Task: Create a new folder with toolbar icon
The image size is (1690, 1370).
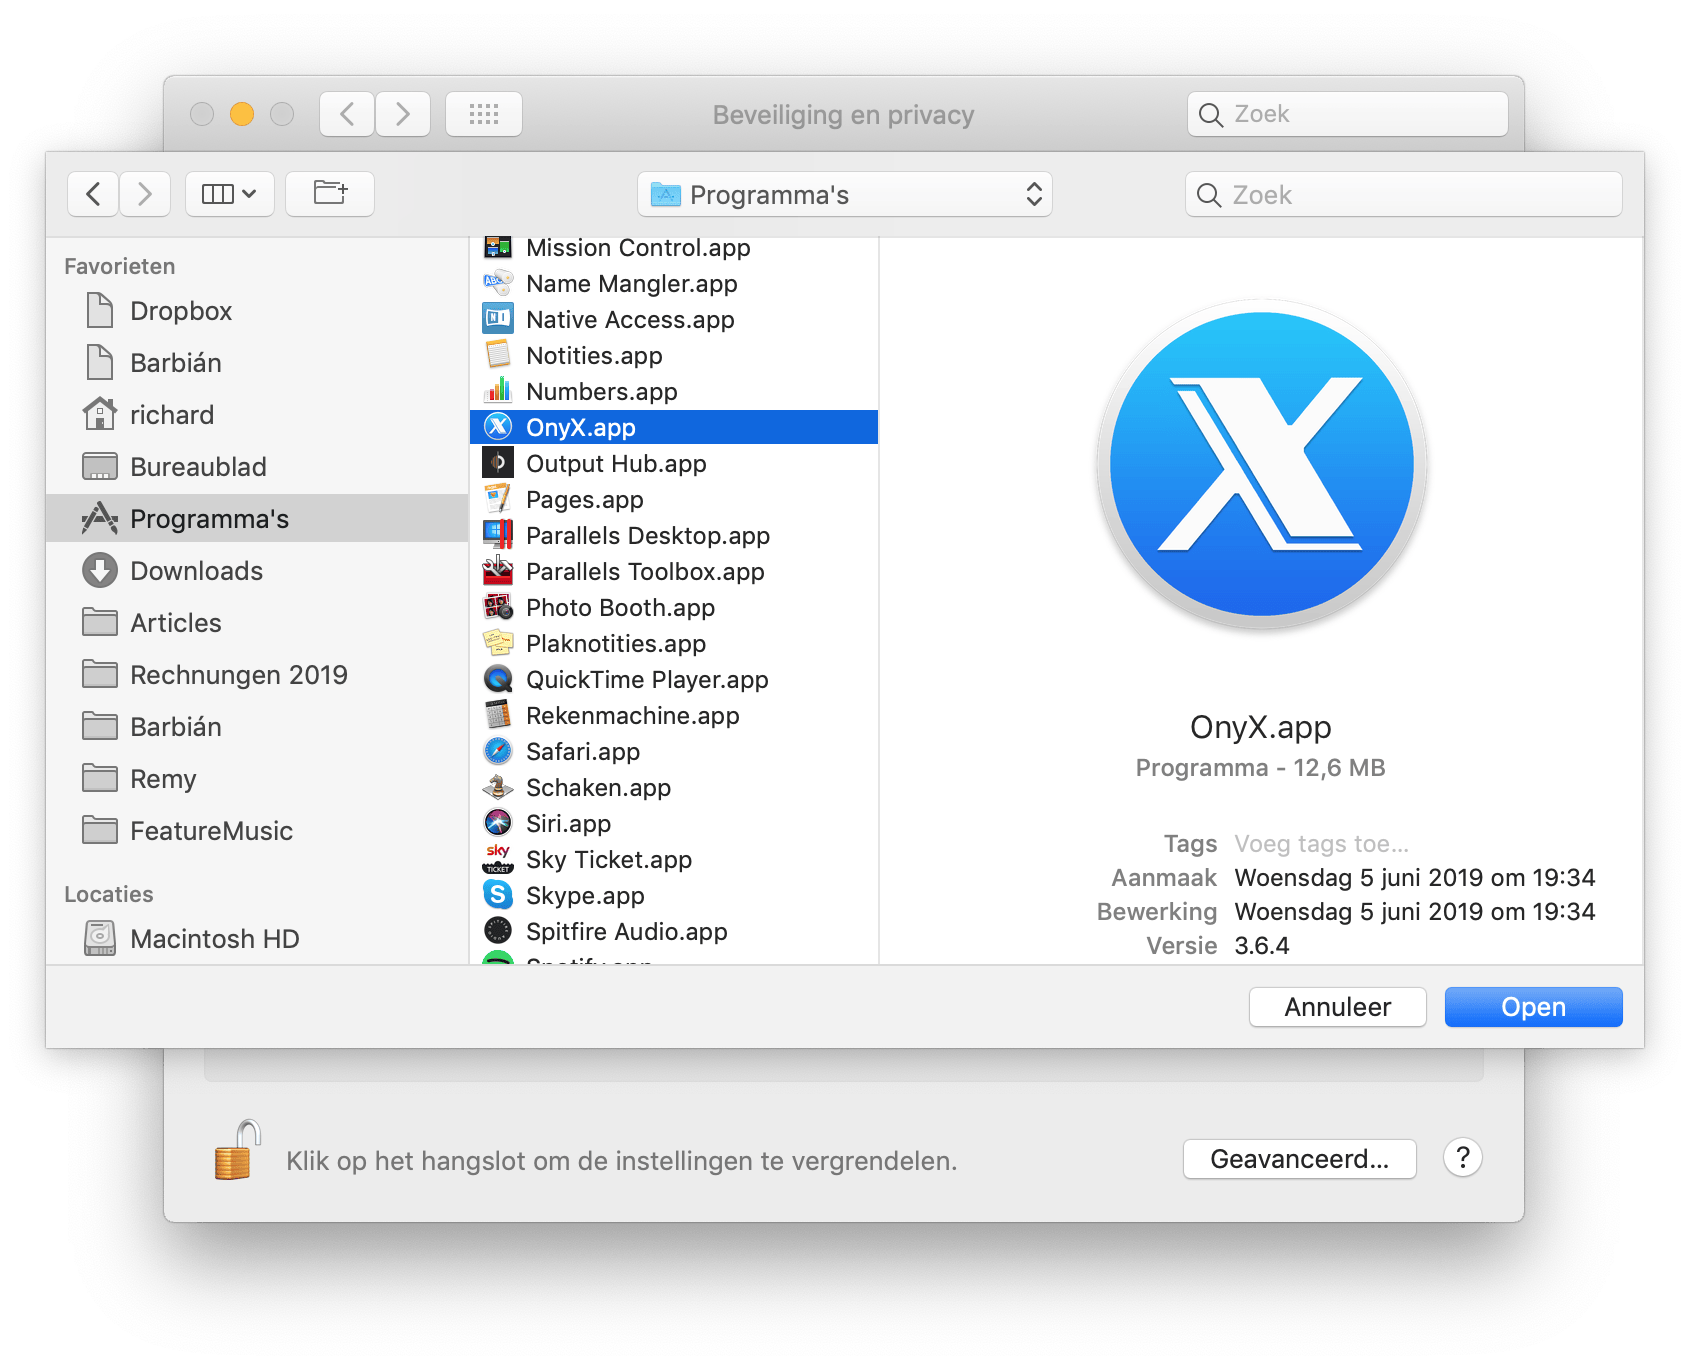Action: click(x=330, y=193)
